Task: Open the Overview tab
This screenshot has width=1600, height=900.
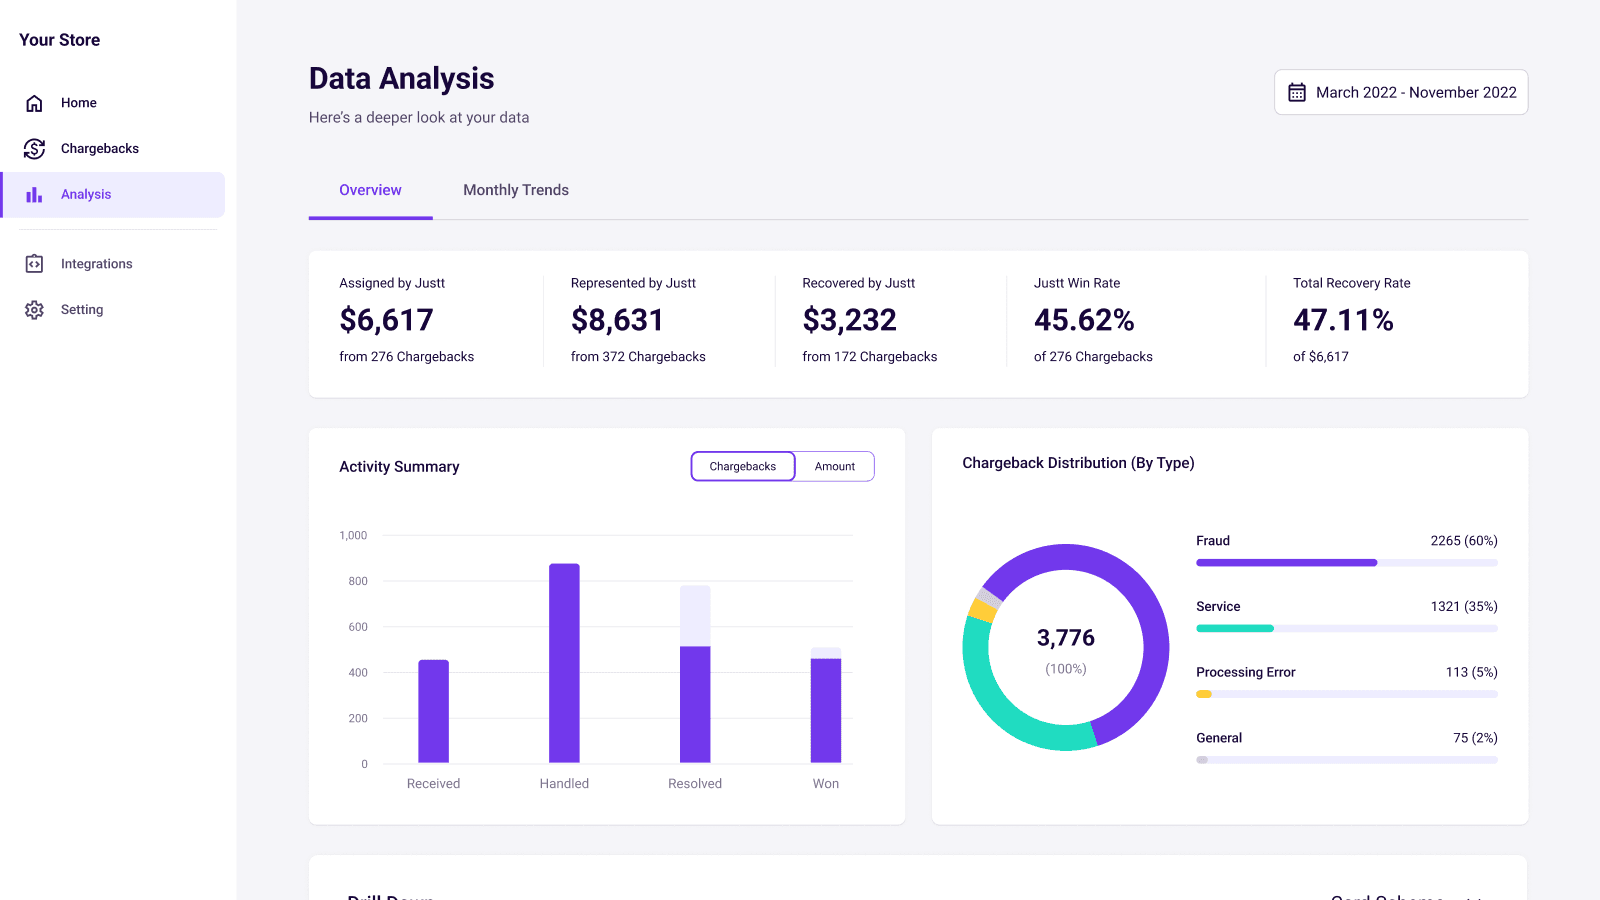Action: pyautogui.click(x=370, y=190)
